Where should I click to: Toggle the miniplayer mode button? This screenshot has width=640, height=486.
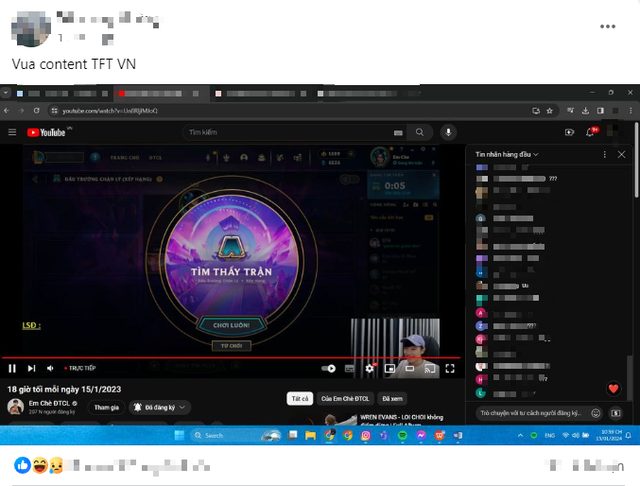[389, 368]
